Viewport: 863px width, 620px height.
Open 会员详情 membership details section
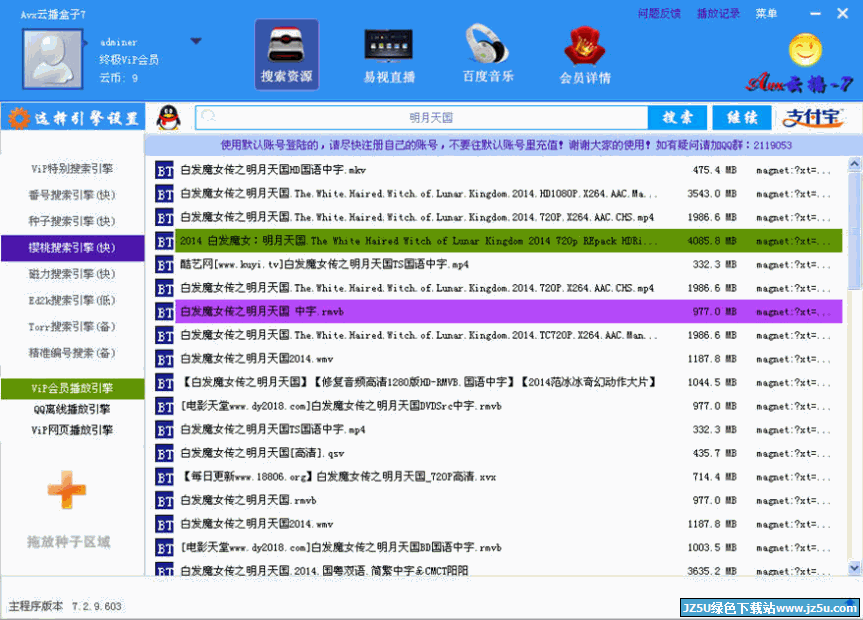[x=585, y=54]
